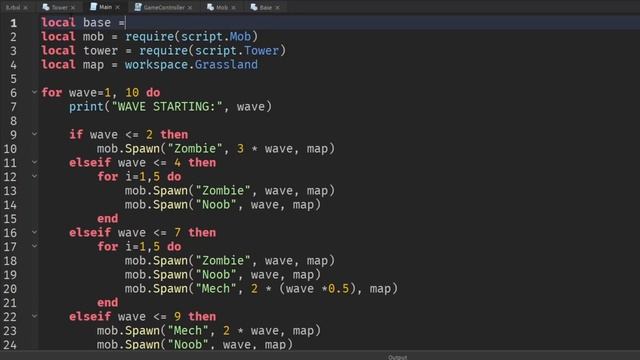The height and width of the screenshot is (360, 640).
Task: Click mob.Spawn("Mech", 2 * (wave *0.5), map)
Action: (x=261, y=289)
